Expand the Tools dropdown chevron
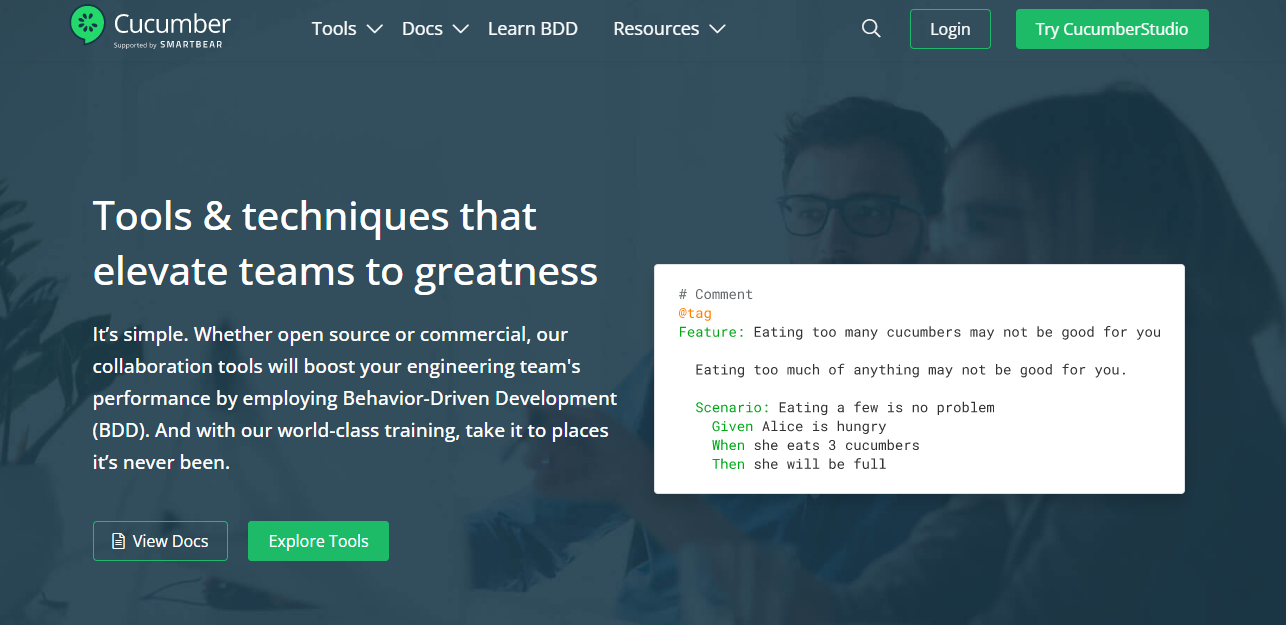Image resolution: width=1286 pixels, height=625 pixels. 374,29
